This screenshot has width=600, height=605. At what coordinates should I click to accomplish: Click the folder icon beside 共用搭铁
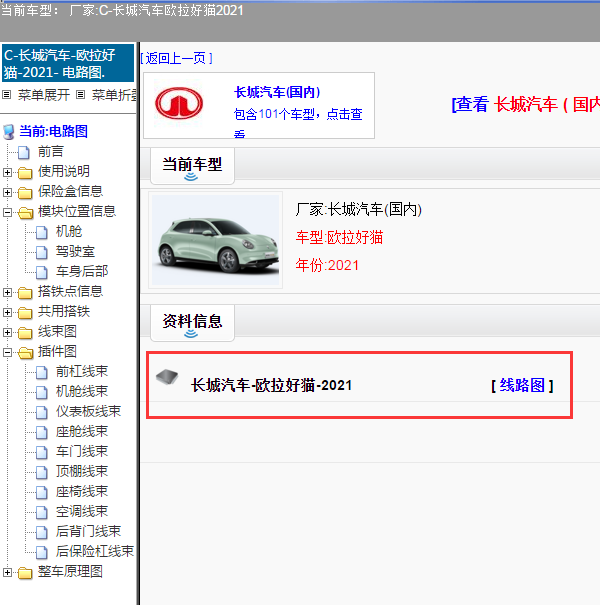click(25, 312)
